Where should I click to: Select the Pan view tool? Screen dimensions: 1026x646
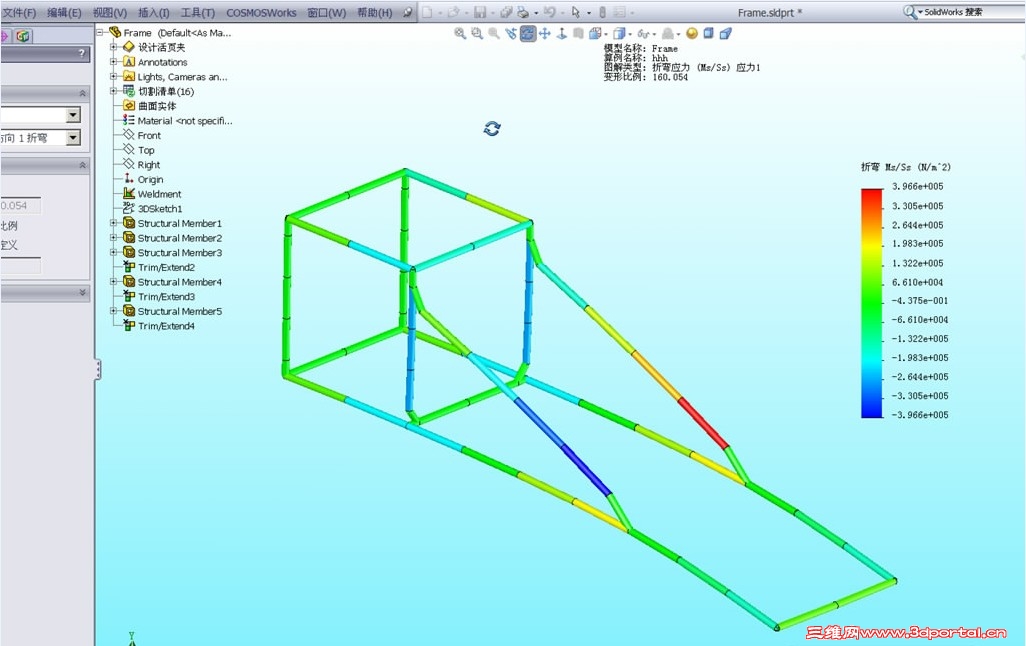(544, 33)
